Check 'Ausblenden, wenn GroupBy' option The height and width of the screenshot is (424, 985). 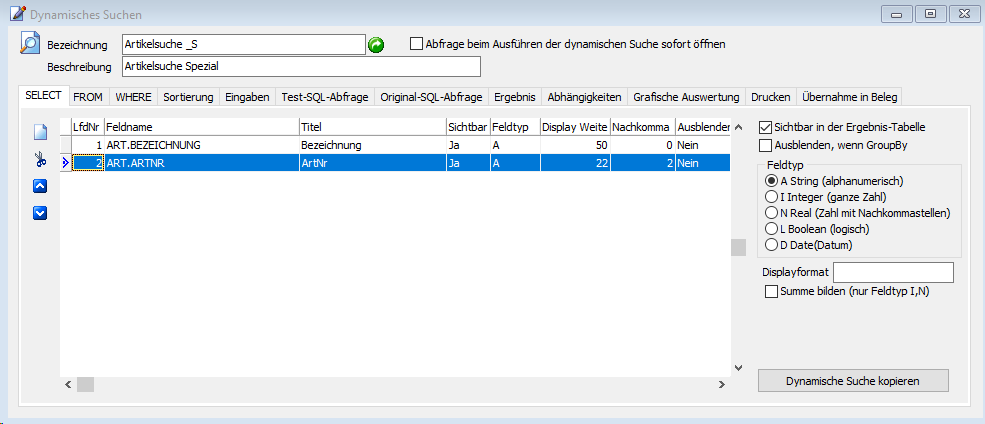coord(766,145)
